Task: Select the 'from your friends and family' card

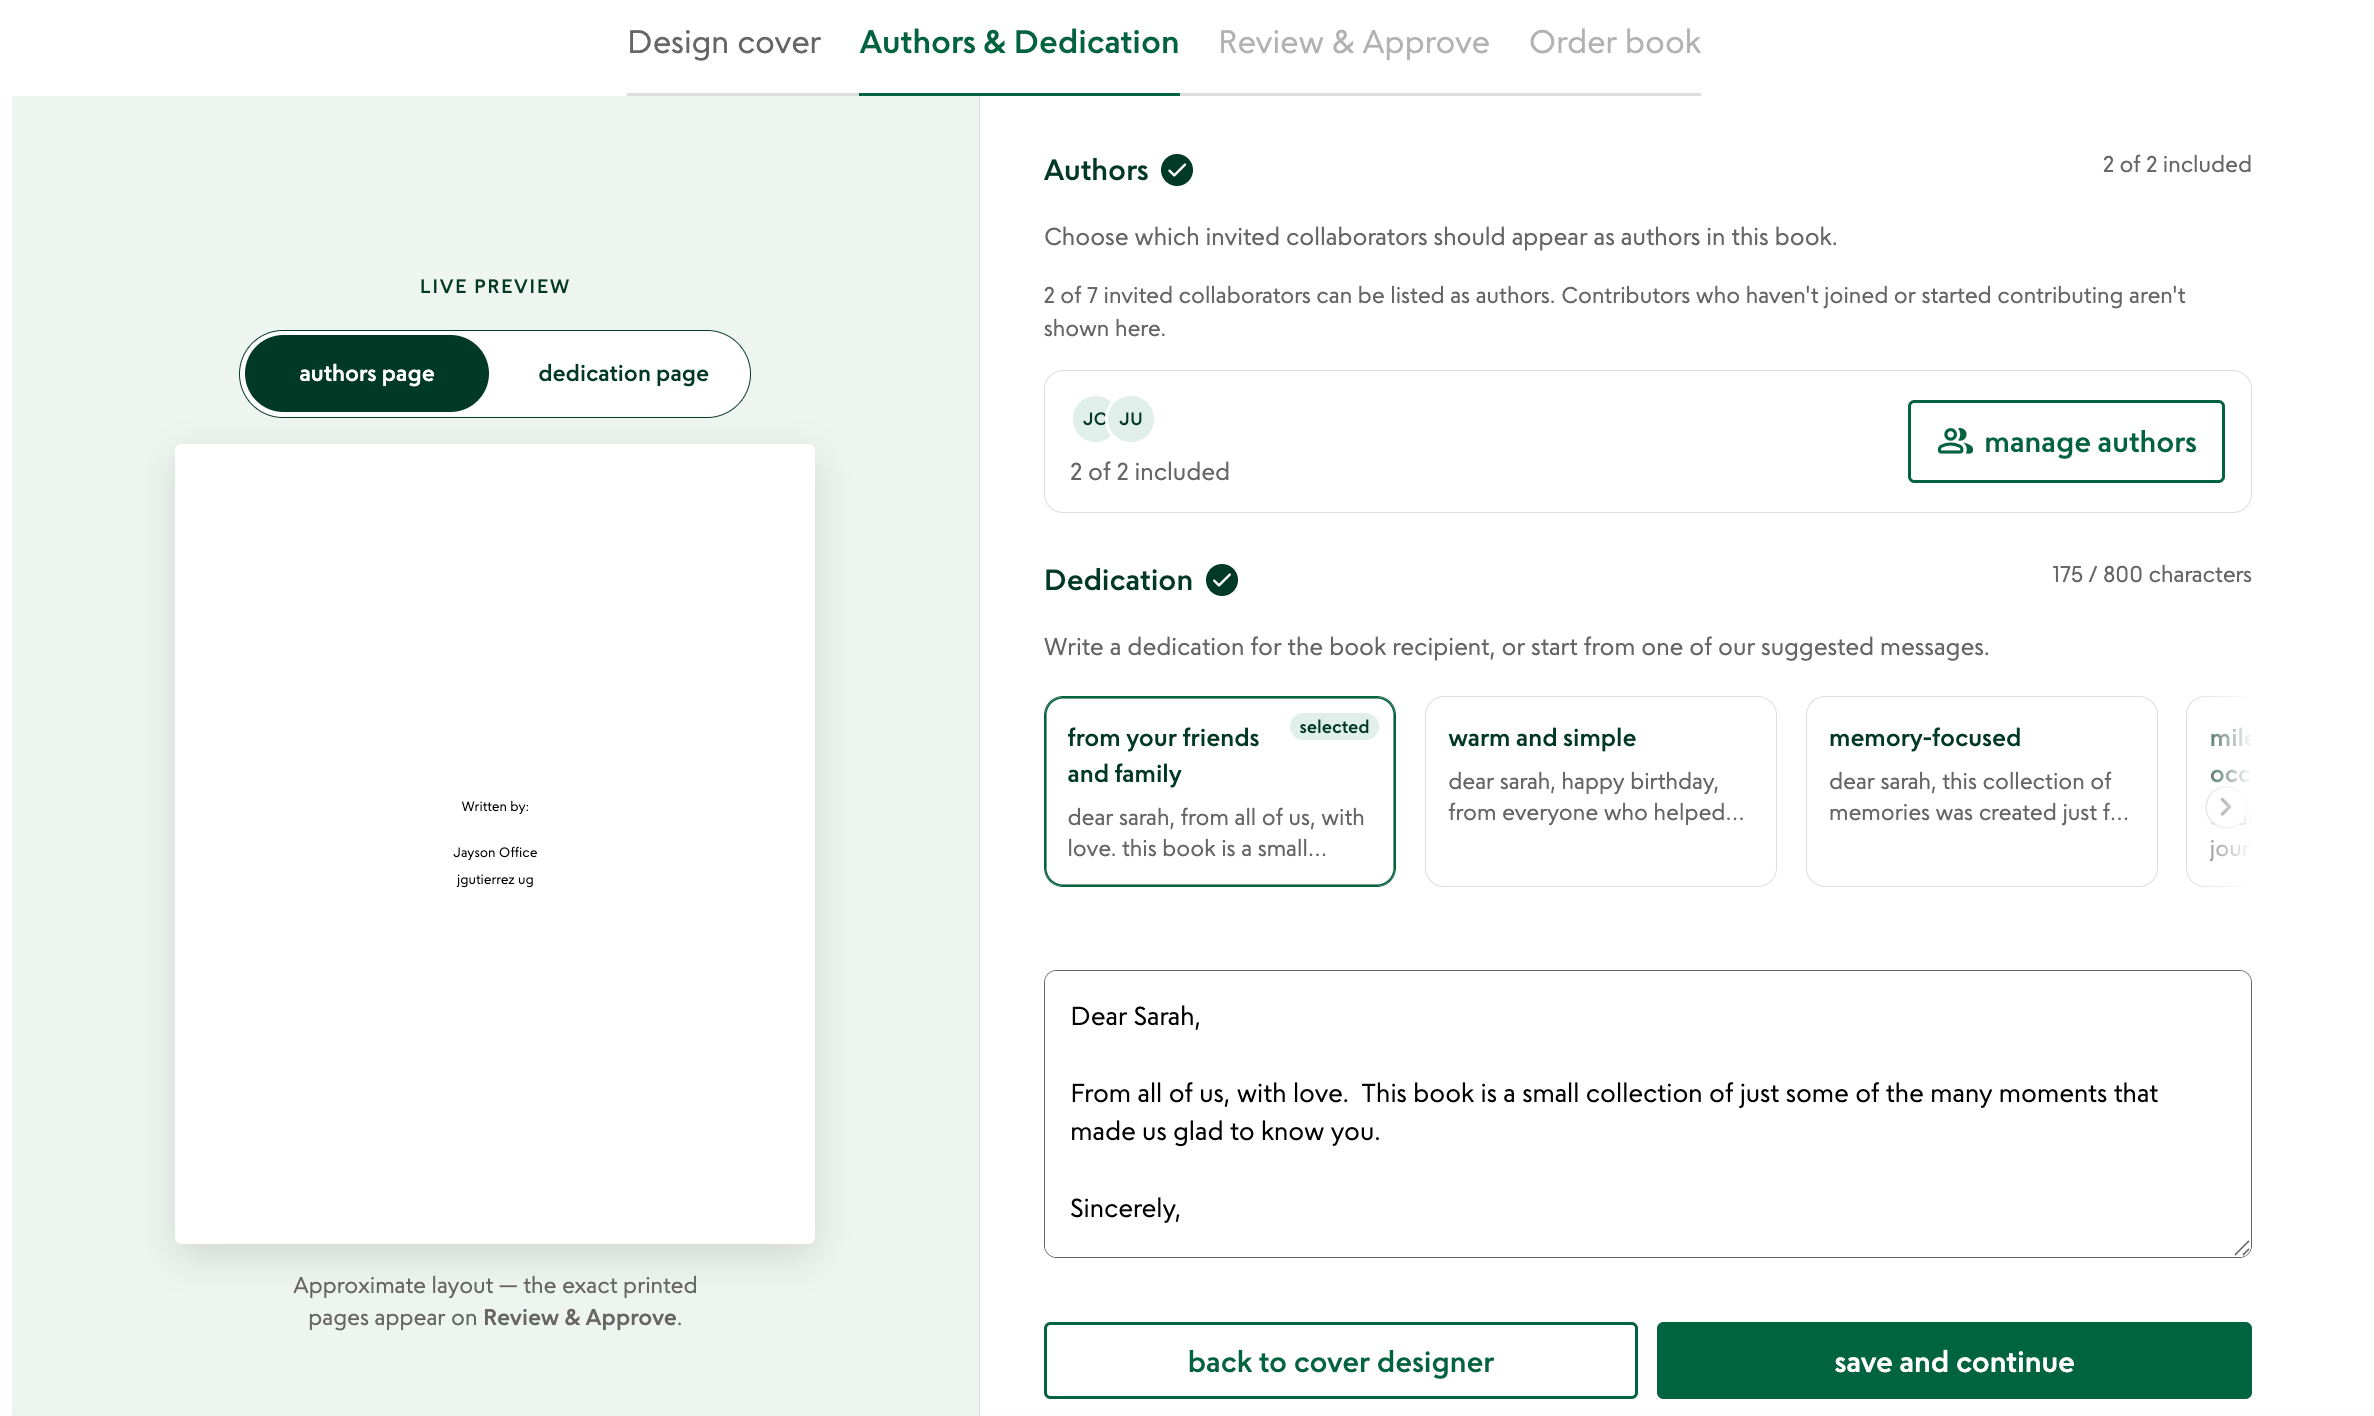Action: tap(1220, 791)
